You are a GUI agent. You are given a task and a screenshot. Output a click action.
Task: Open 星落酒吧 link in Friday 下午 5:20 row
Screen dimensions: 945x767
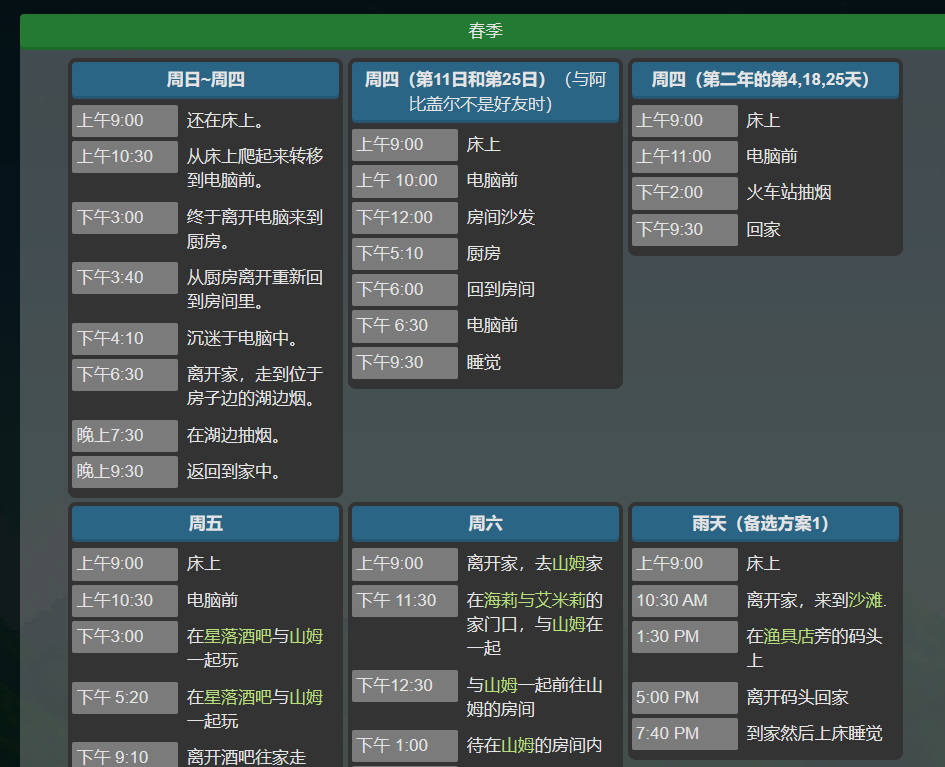(237, 697)
